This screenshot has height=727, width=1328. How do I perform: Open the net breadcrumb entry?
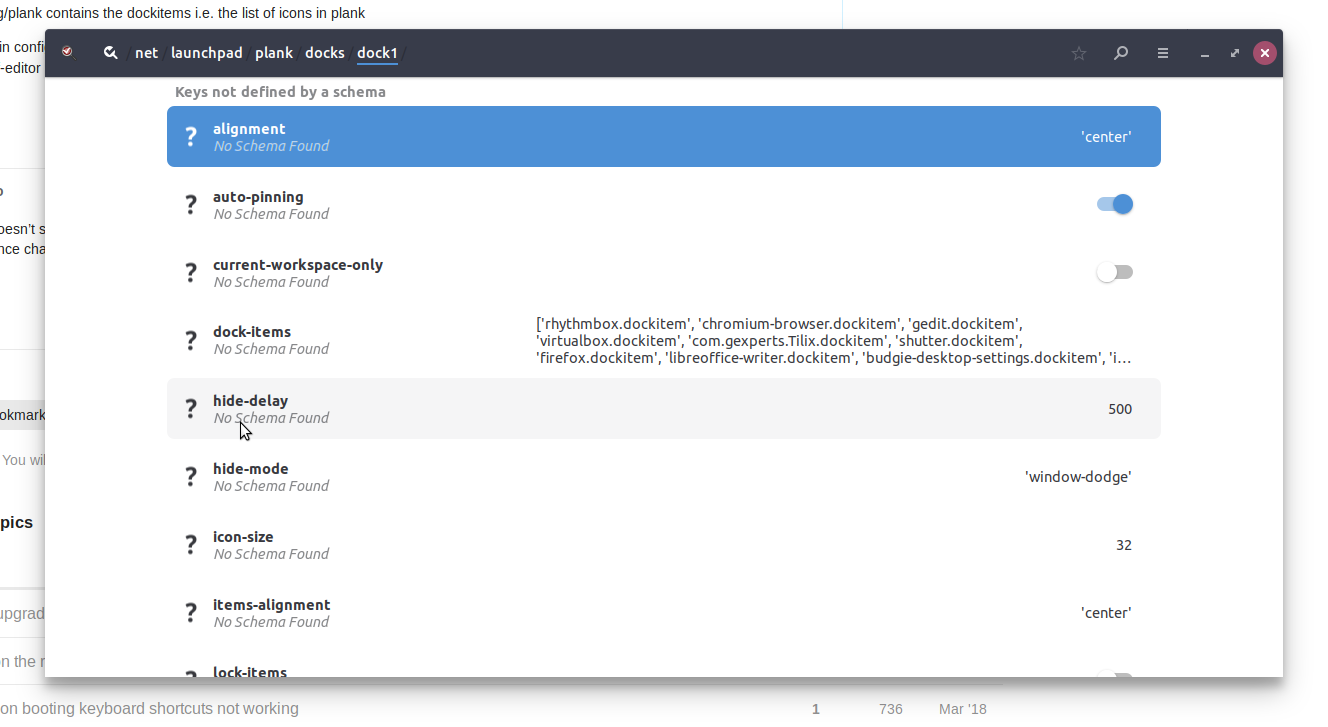[x=146, y=53]
